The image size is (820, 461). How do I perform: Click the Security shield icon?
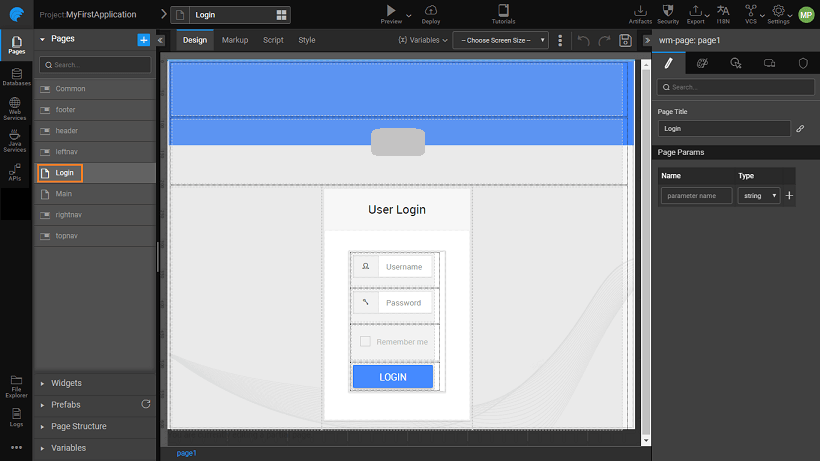click(668, 10)
